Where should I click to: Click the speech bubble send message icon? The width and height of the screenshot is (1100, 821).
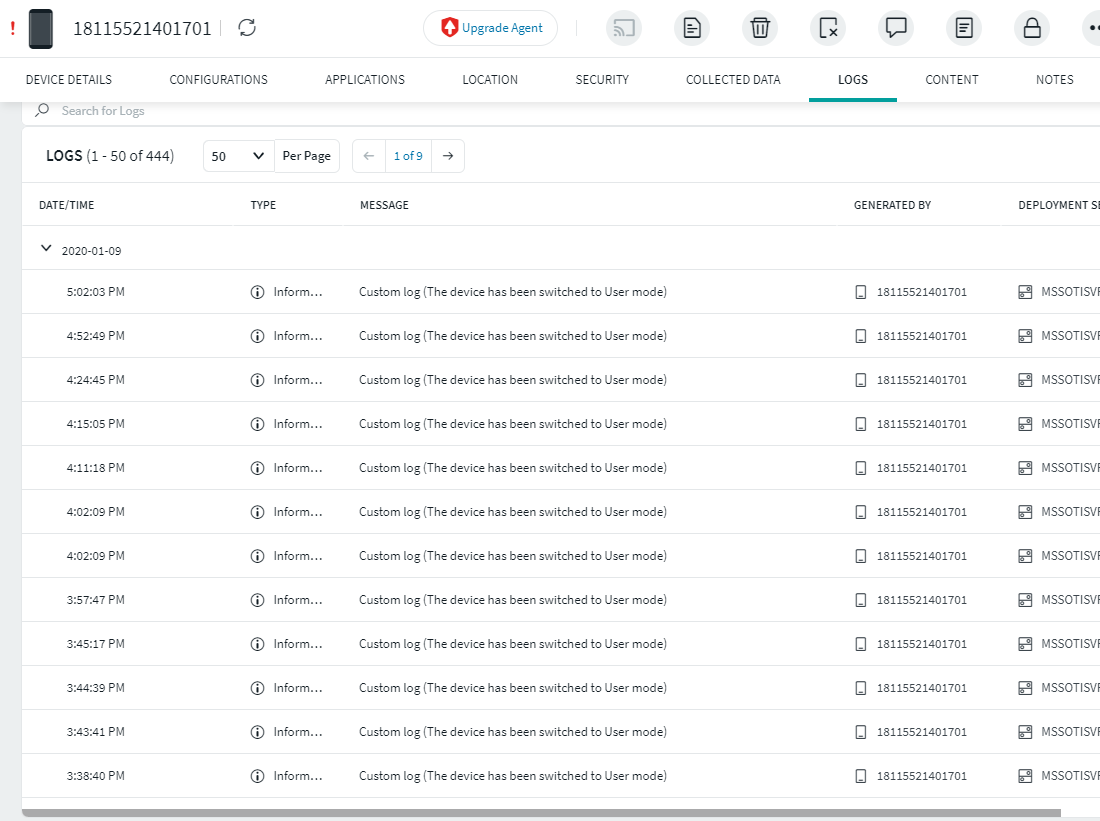(896, 28)
